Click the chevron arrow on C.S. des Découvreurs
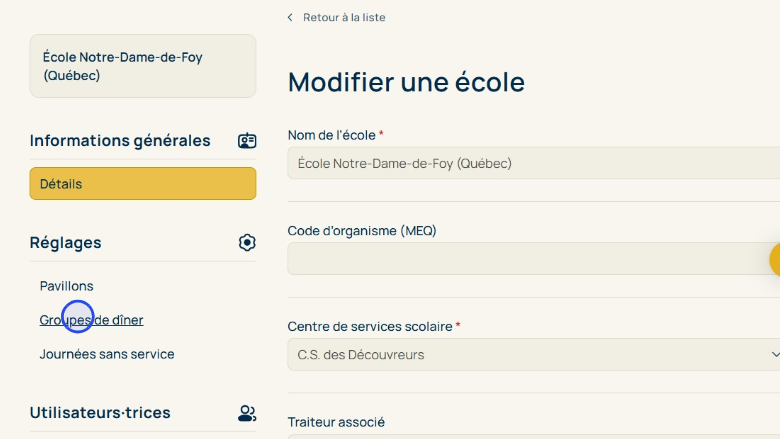Screen dimensions: 780x439 773,355
